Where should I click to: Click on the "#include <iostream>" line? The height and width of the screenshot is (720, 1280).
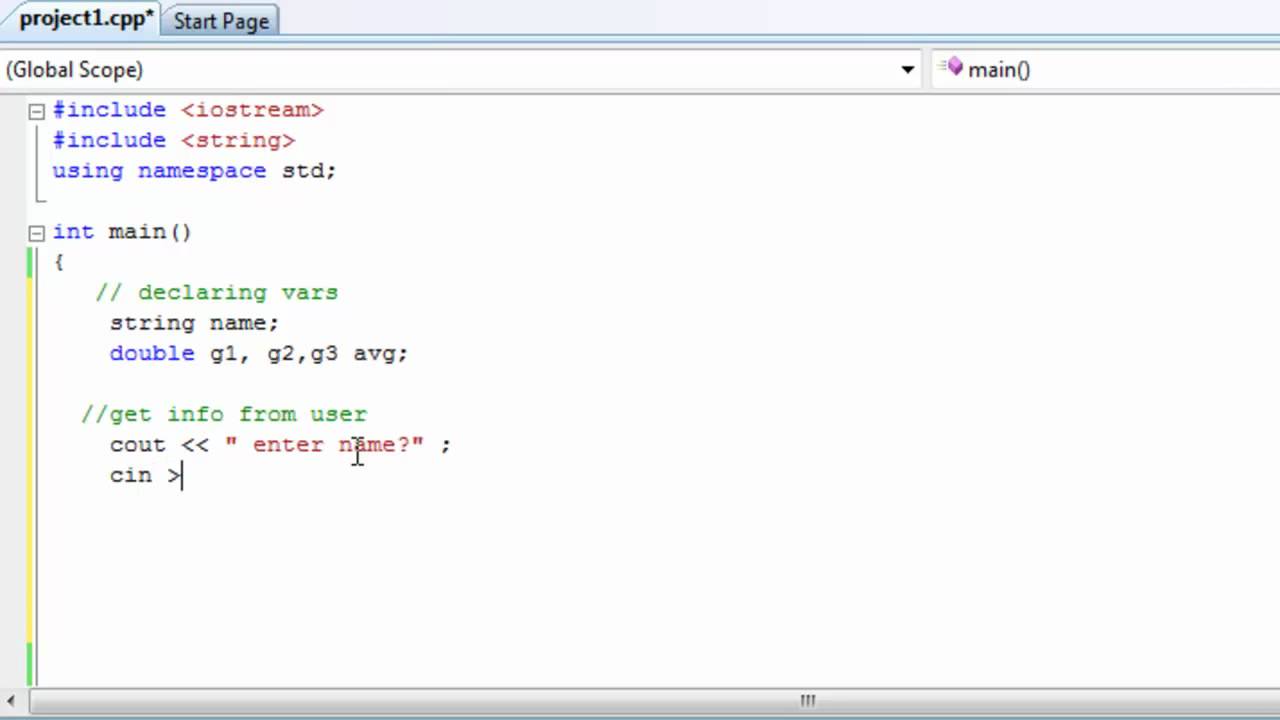pos(188,110)
